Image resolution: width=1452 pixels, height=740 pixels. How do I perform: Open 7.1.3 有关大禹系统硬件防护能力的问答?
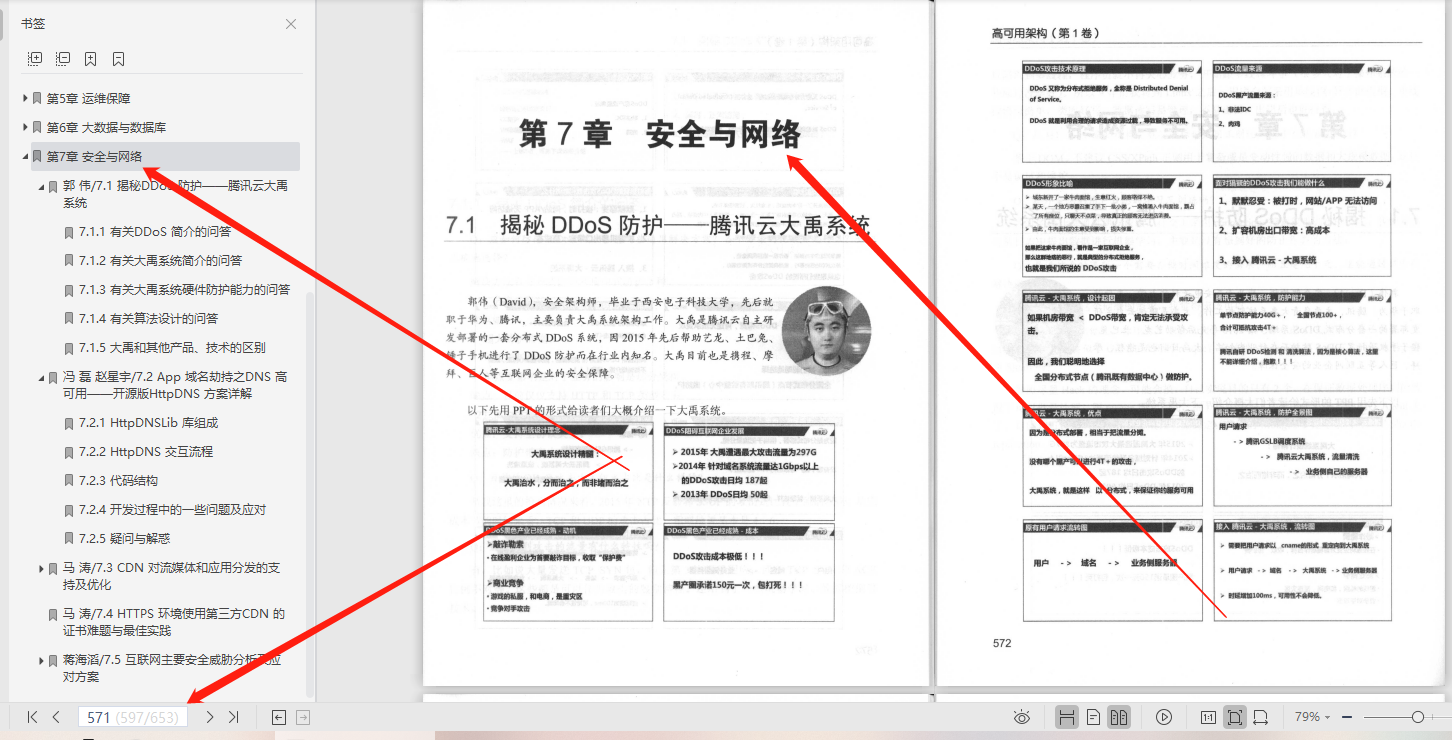coord(184,289)
